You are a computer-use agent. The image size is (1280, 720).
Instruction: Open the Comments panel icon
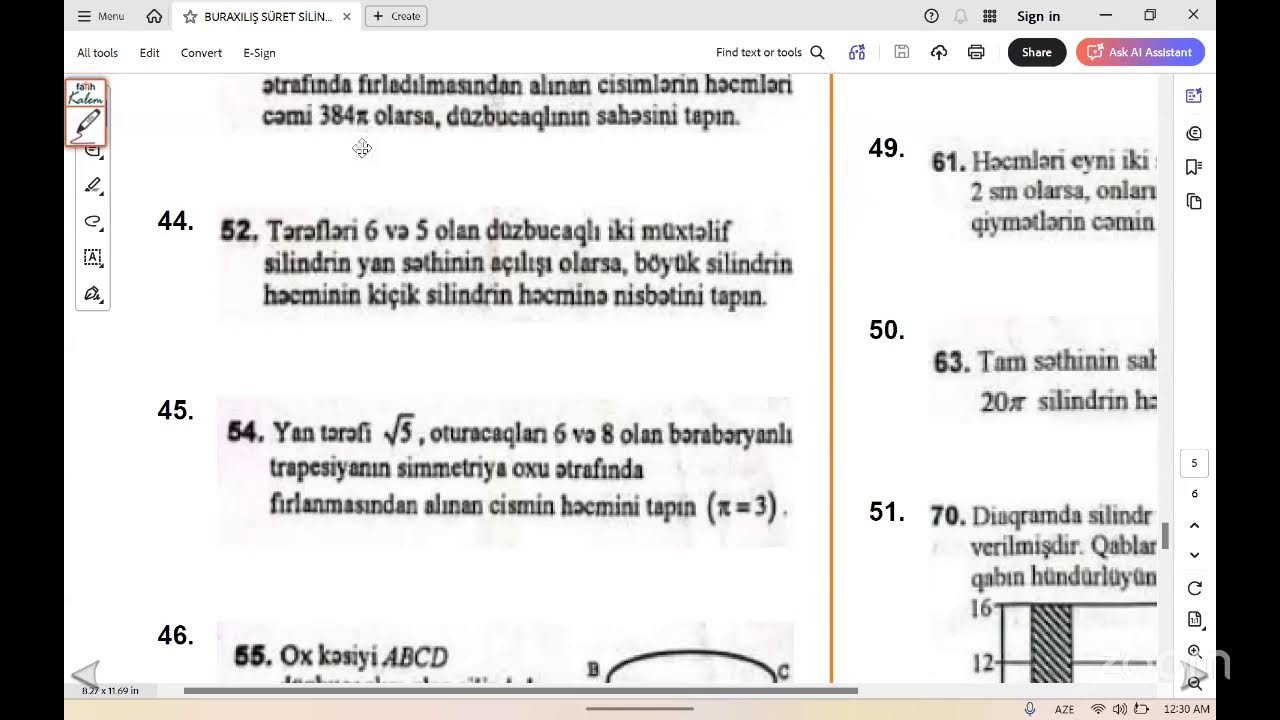[1193, 133]
